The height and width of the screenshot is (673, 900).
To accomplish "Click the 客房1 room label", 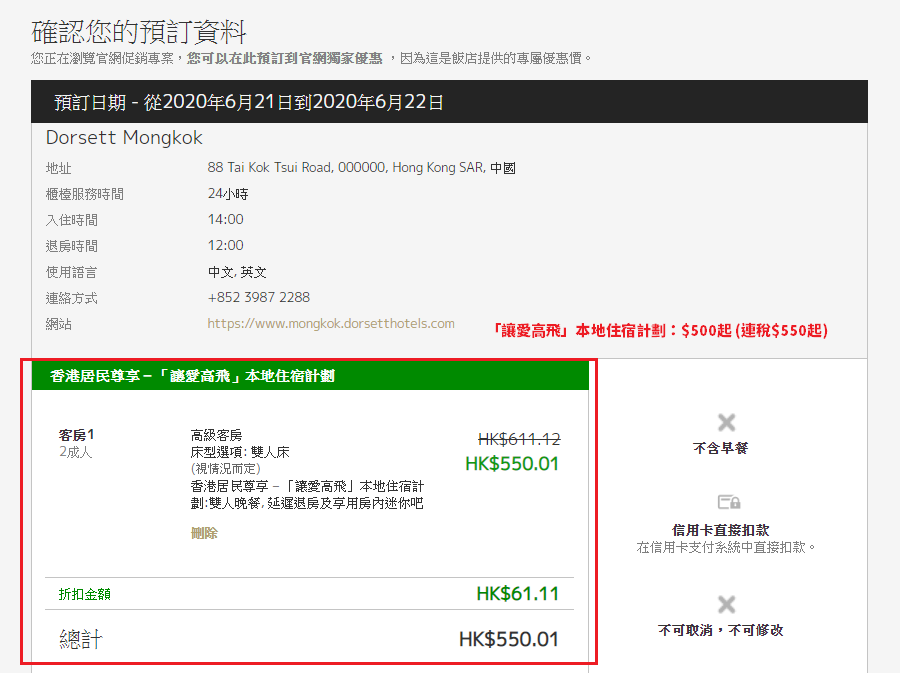I will 76,435.
